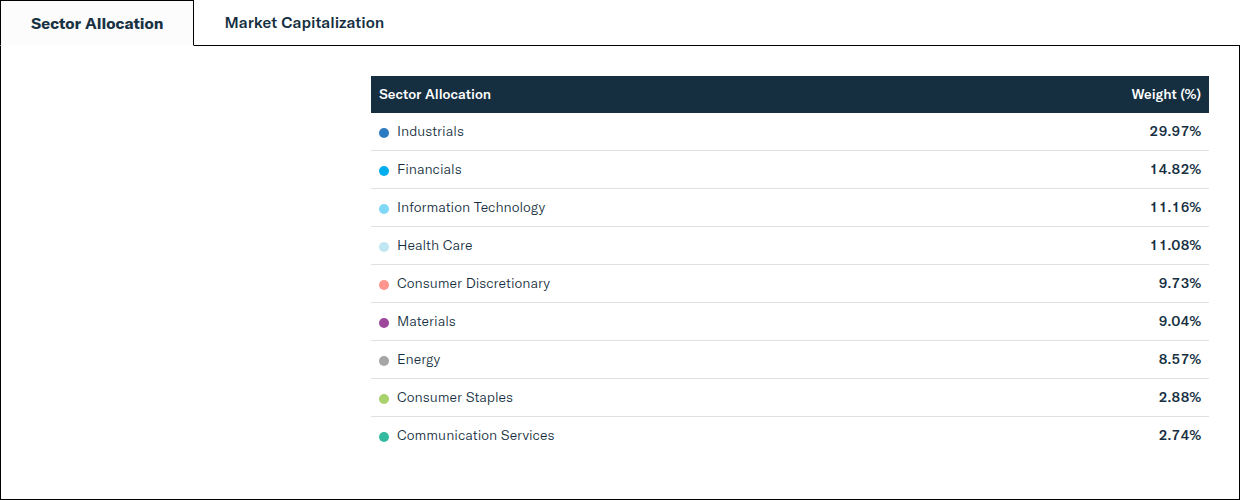
Task: Click the Consumer Discretionary pink dot
Action: click(384, 285)
